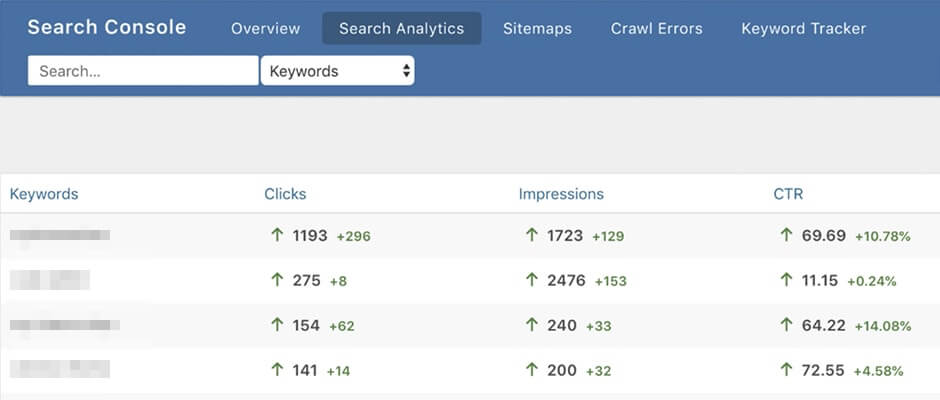Viewport: 940px width, 400px height.
Task: Sort table by Clicks column header
Action: [285, 194]
